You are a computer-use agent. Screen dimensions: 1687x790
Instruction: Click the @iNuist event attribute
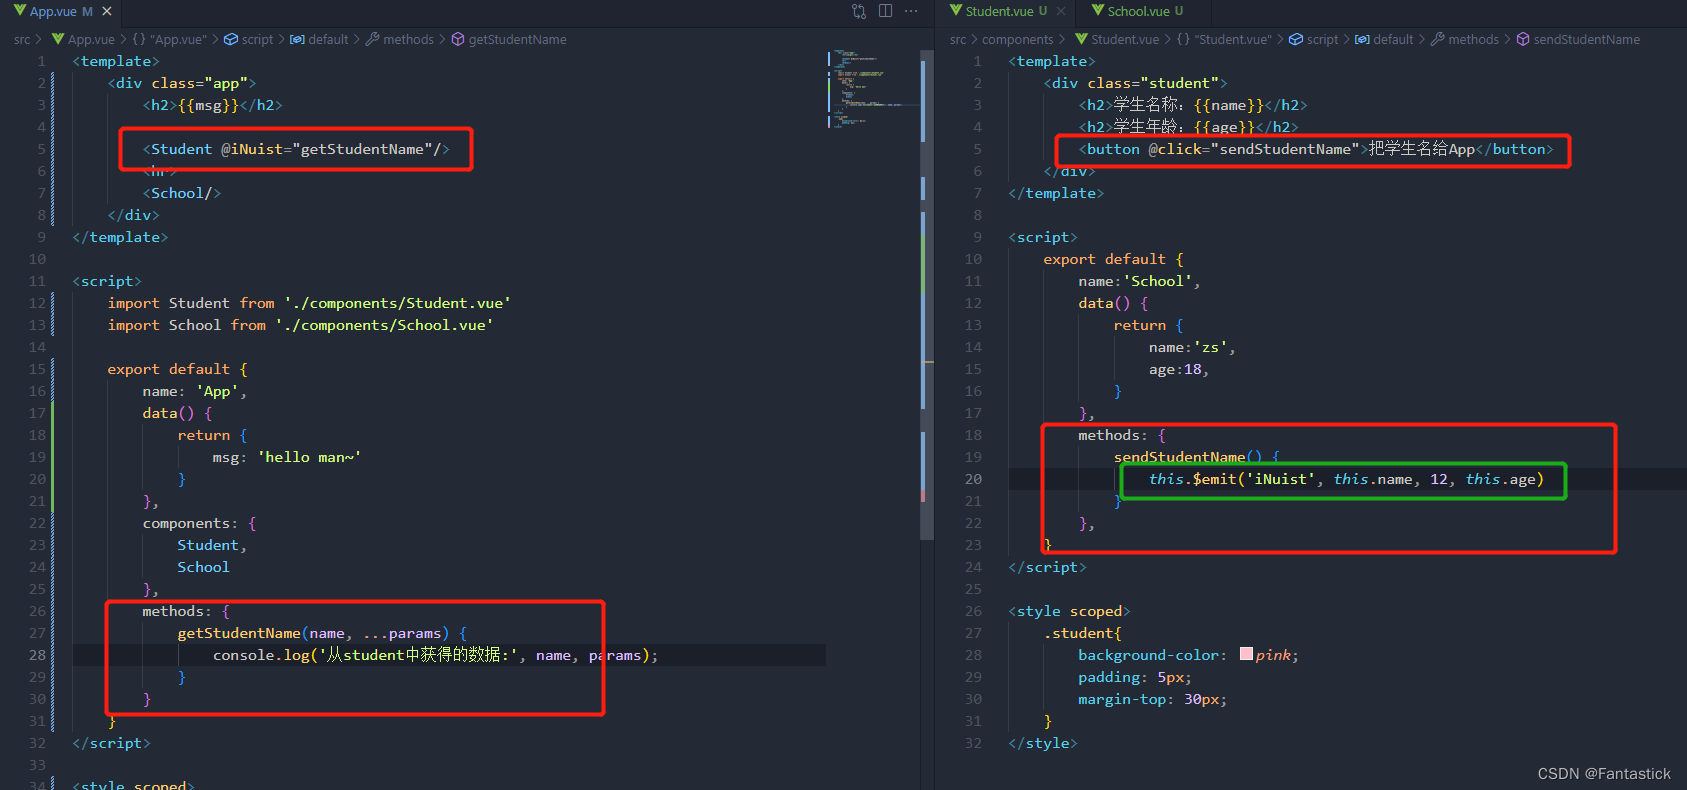point(251,149)
